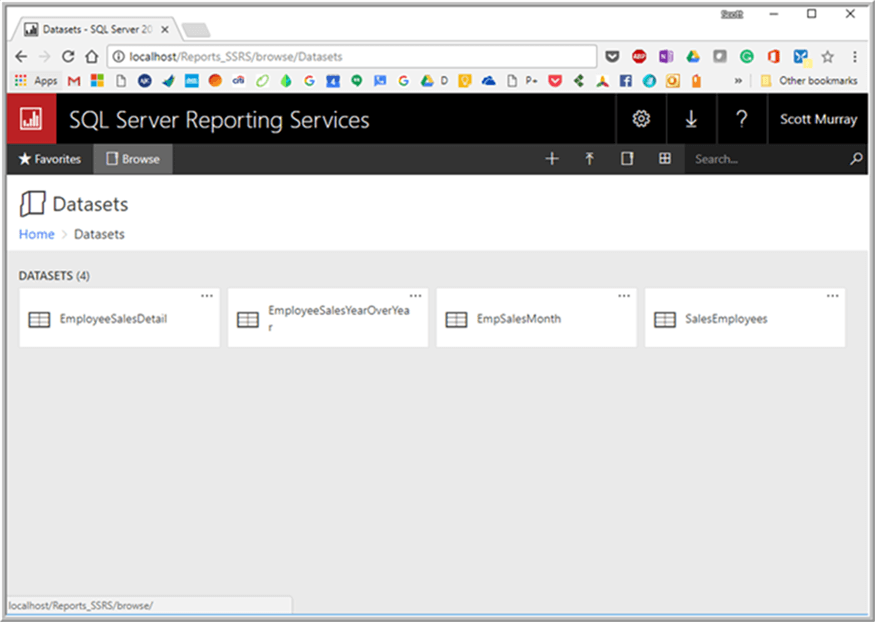Open the New (plus) menu
875x622 pixels.
pyautogui.click(x=552, y=158)
